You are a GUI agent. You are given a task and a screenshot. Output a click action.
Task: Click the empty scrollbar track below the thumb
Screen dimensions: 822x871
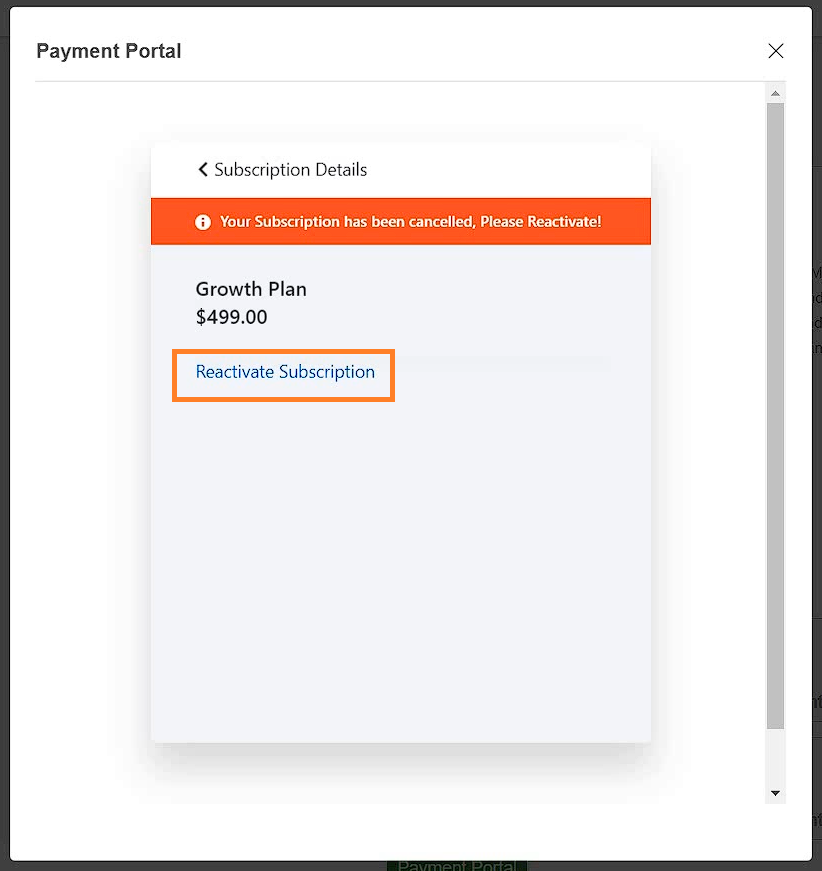pyautogui.click(x=775, y=756)
